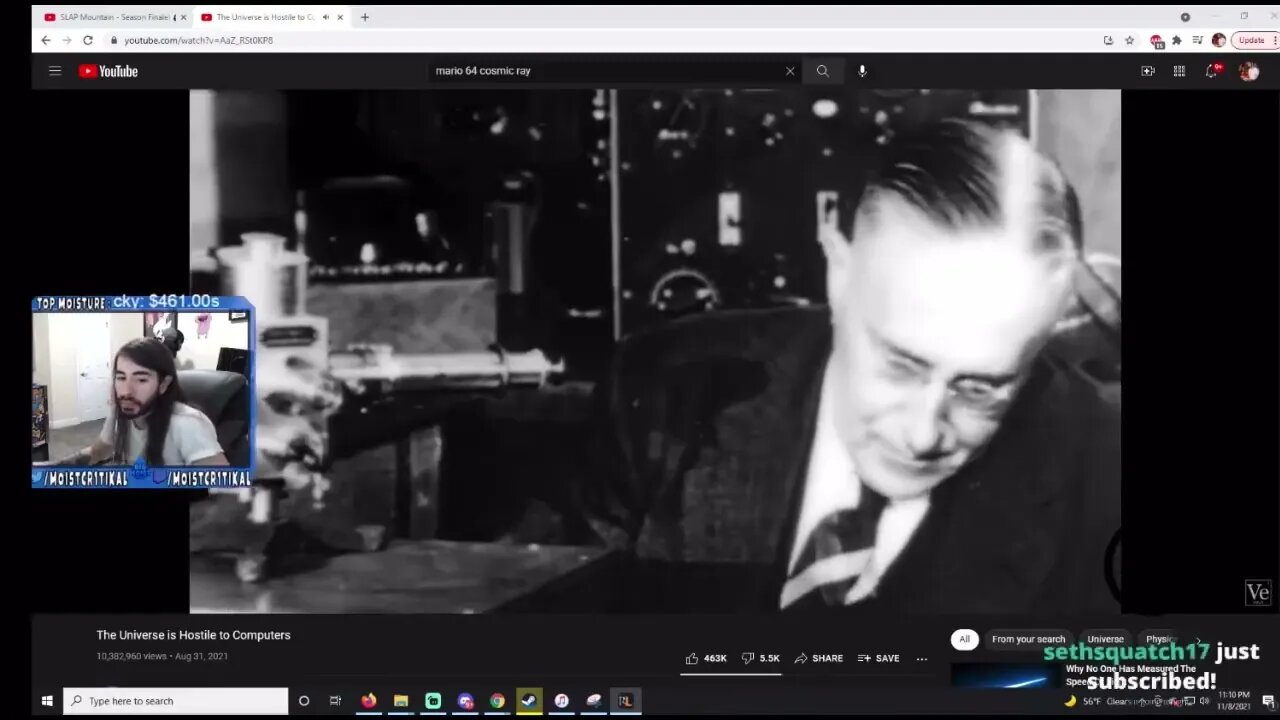
Task: Open the notifications bell
Action: (1212, 71)
